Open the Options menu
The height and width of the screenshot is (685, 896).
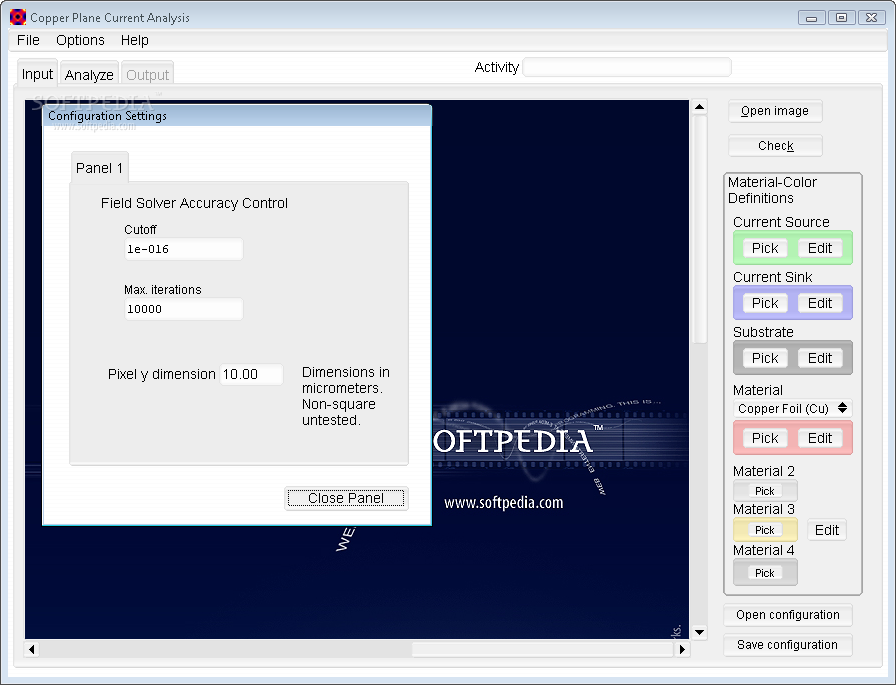80,40
